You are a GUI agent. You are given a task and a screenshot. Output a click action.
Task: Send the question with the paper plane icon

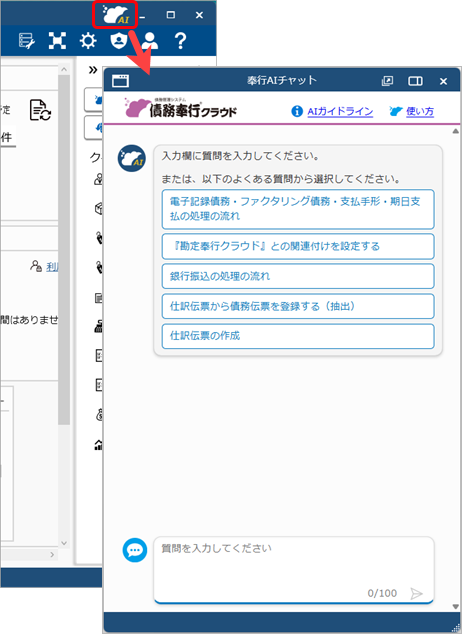click(x=416, y=594)
